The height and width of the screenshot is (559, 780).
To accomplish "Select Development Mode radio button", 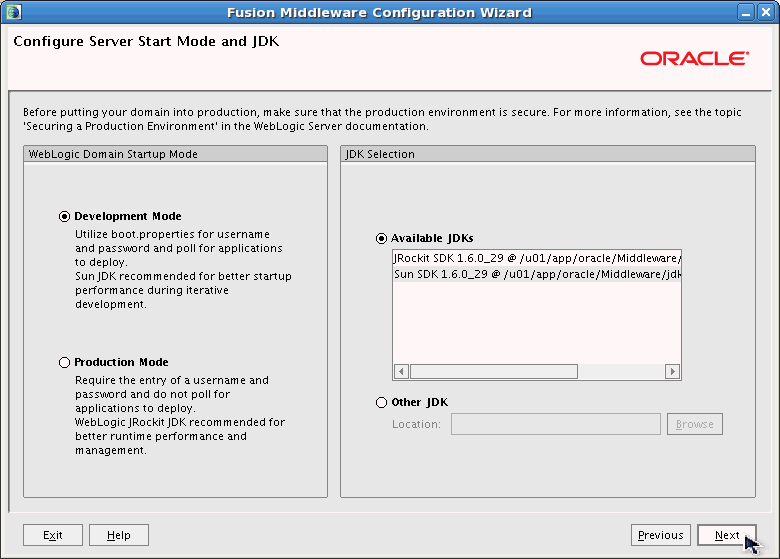I will click(64, 216).
